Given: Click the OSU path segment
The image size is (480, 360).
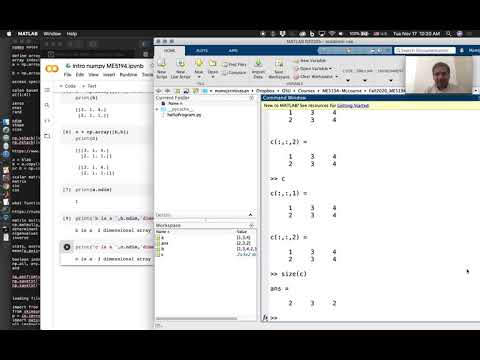Looking at the screenshot, I should click(286, 91).
